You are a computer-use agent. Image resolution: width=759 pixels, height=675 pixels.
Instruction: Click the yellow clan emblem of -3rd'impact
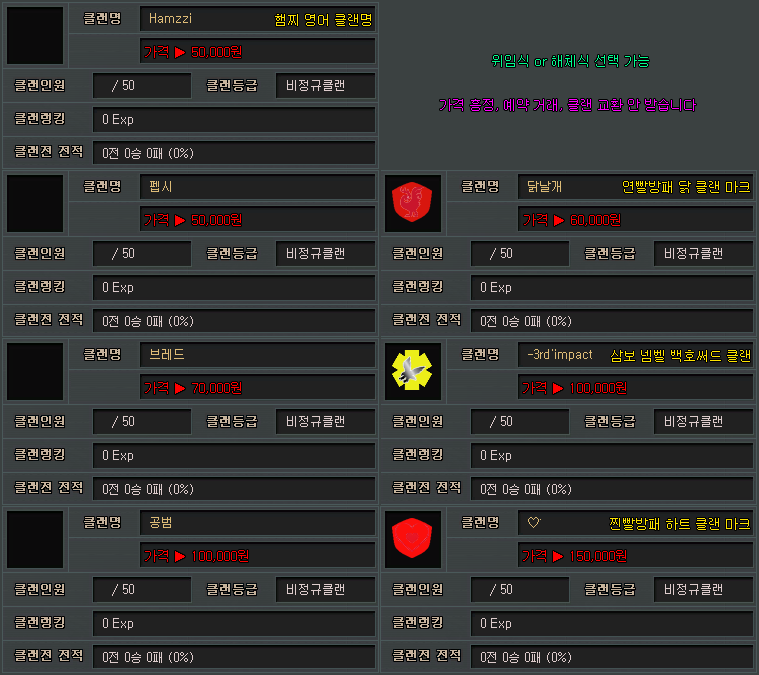(x=412, y=370)
